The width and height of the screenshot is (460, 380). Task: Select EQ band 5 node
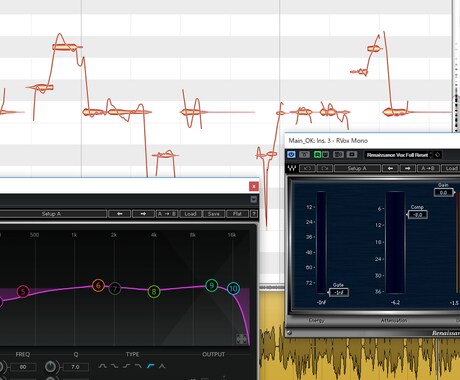tap(23, 292)
